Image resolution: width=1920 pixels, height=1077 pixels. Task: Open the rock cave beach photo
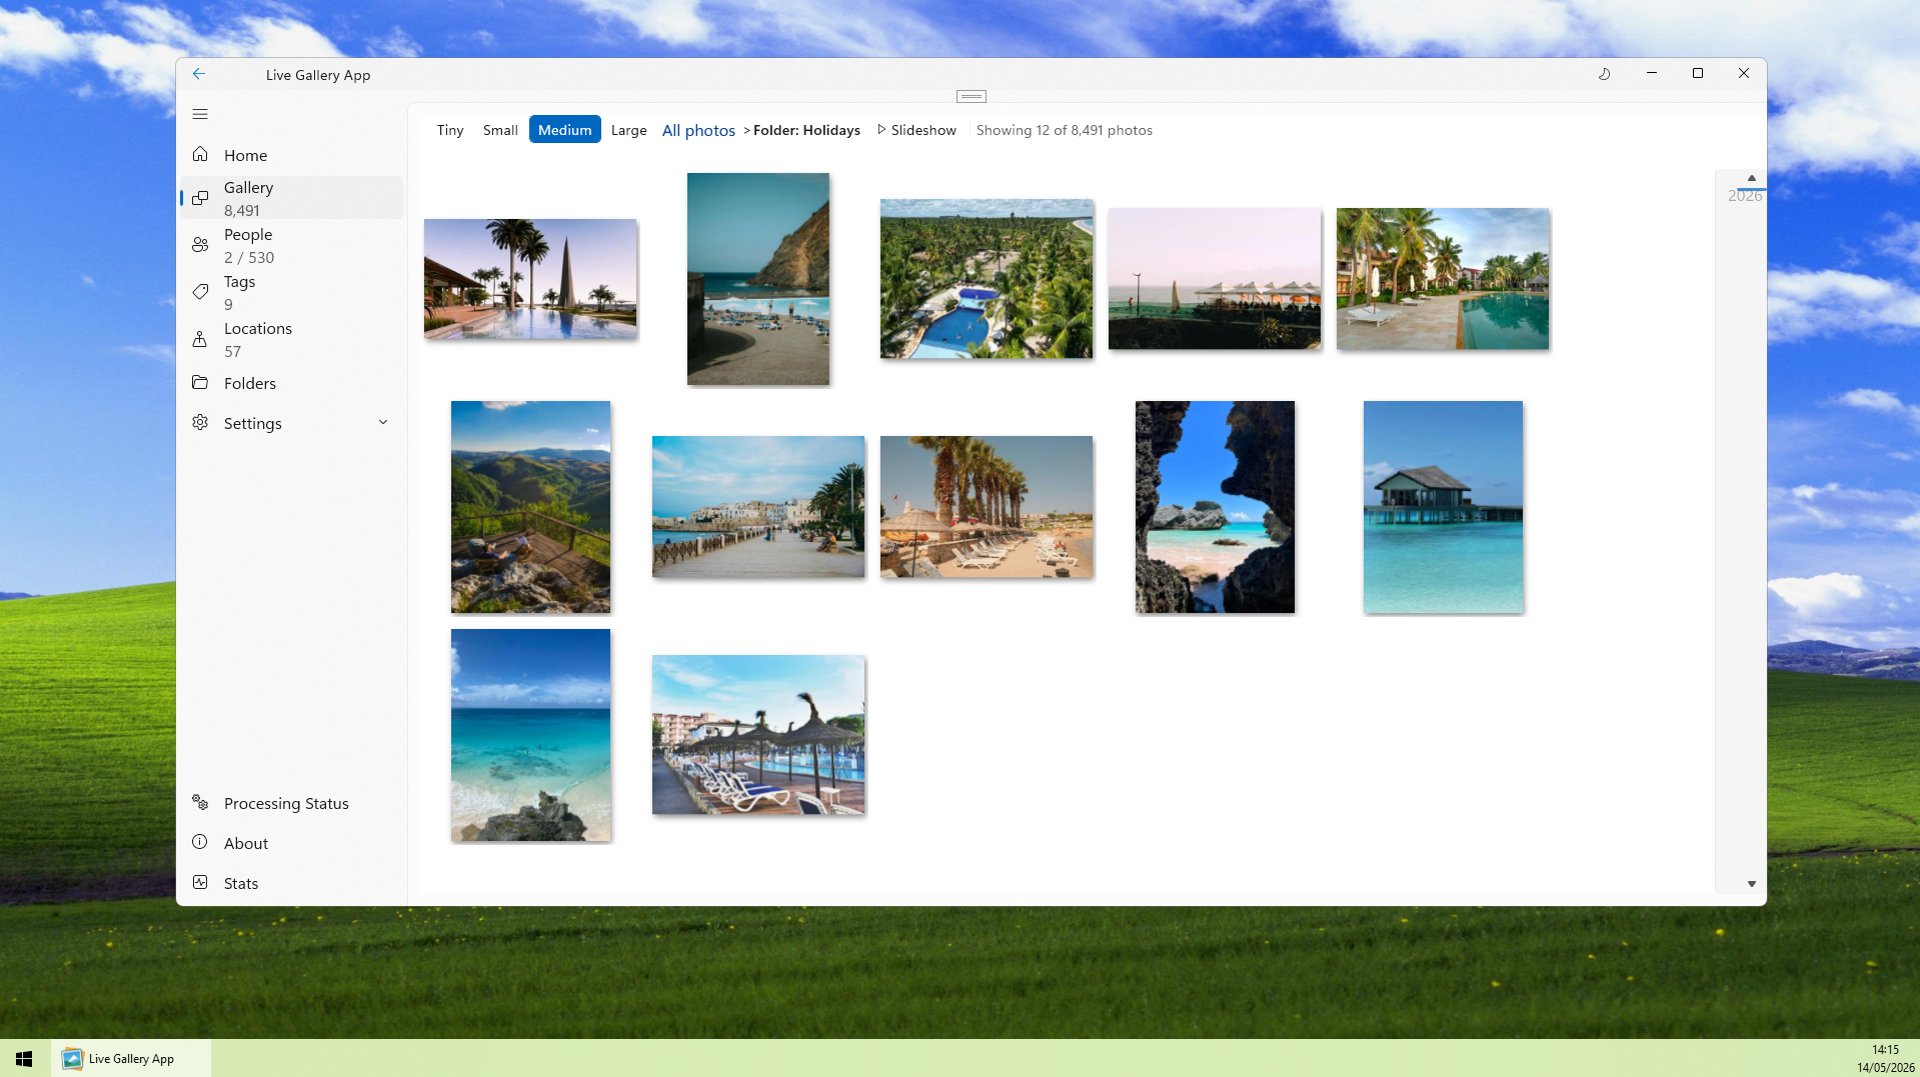(1214, 507)
